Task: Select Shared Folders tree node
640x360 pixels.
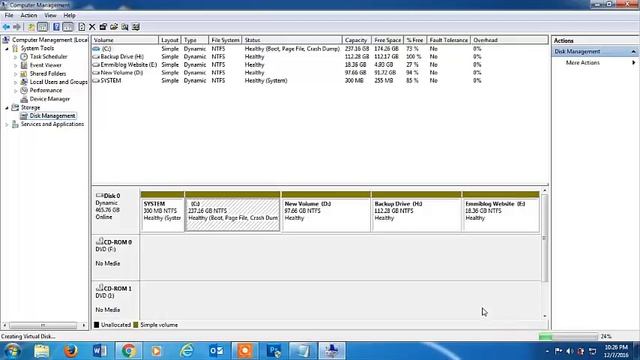Action: 48,73
